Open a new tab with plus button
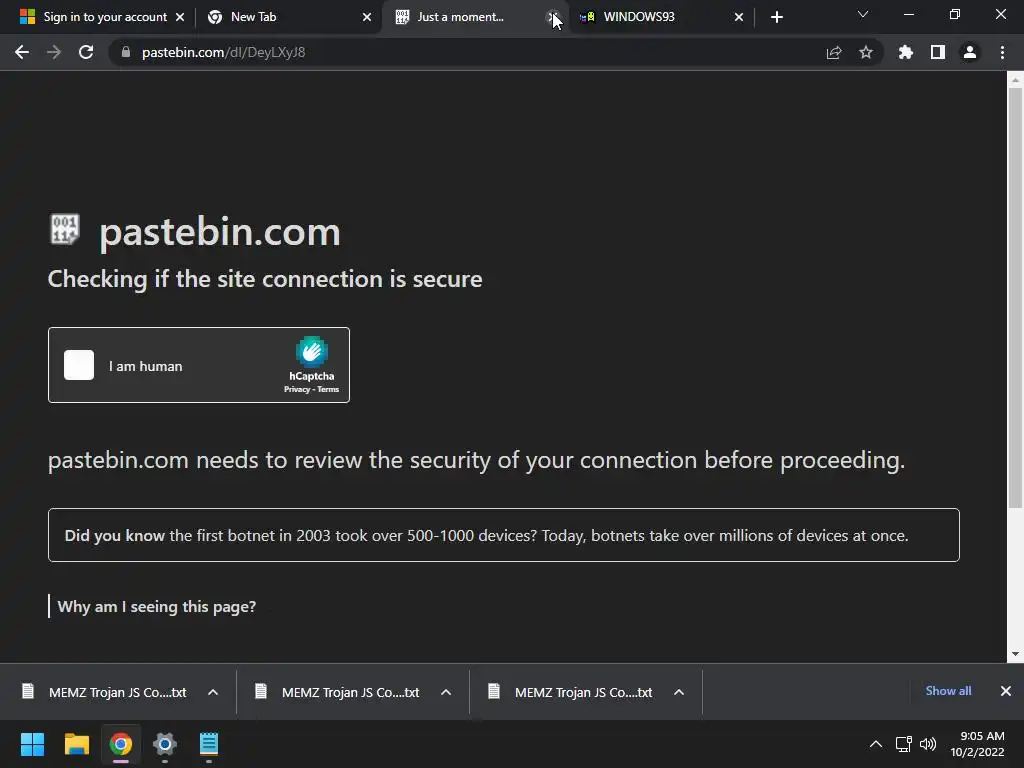Viewport: 1024px width, 768px height. coord(776,17)
